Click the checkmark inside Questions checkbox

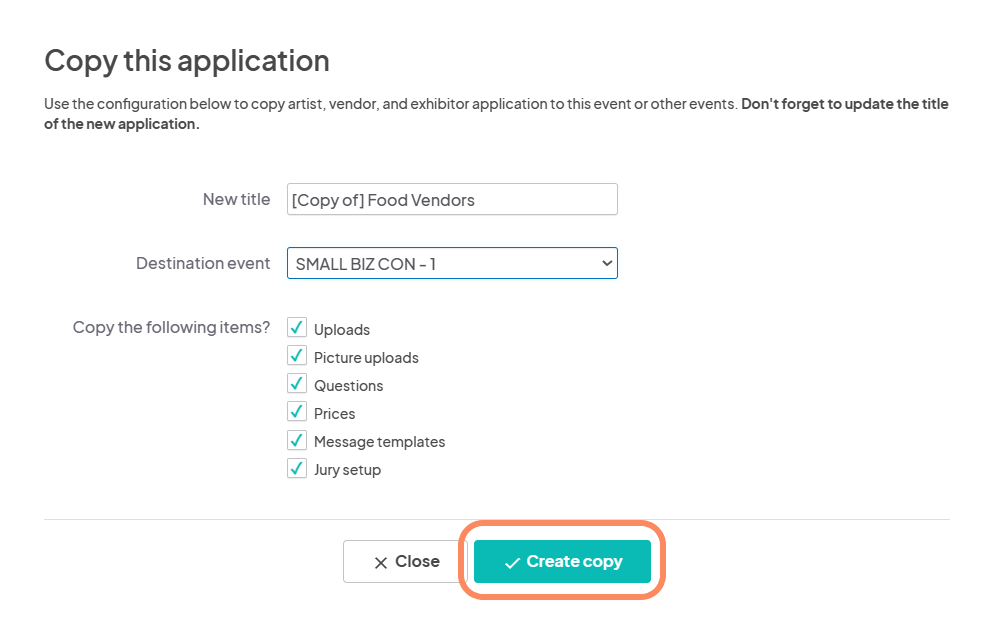(296, 384)
